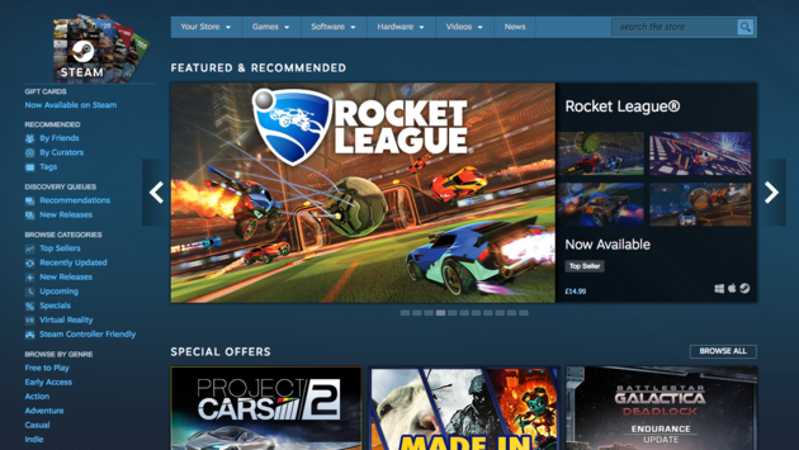Open the News tab
Viewport: 799px width, 450px height.
[x=515, y=27]
